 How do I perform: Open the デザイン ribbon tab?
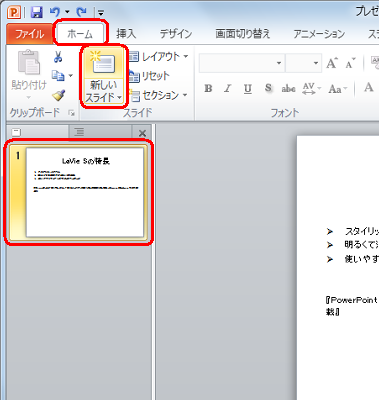(176, 34)
